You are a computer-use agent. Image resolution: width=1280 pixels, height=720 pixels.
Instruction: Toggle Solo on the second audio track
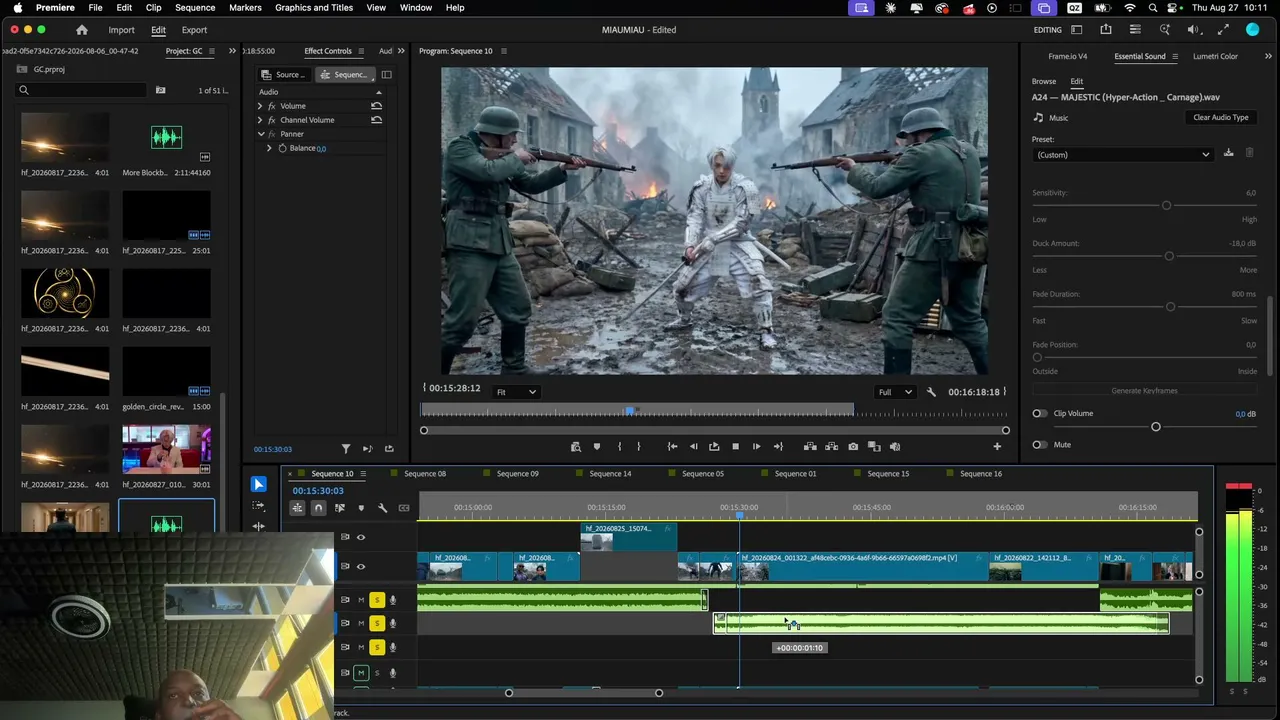pyautogui.click(x=377, y=624)
